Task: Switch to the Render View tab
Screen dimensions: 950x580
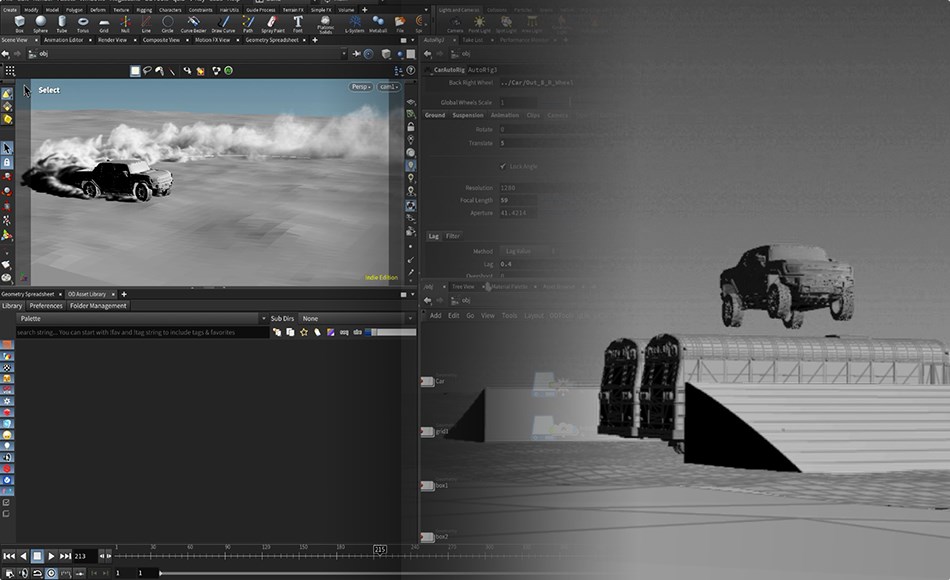Action: click(x=111, y=40)
